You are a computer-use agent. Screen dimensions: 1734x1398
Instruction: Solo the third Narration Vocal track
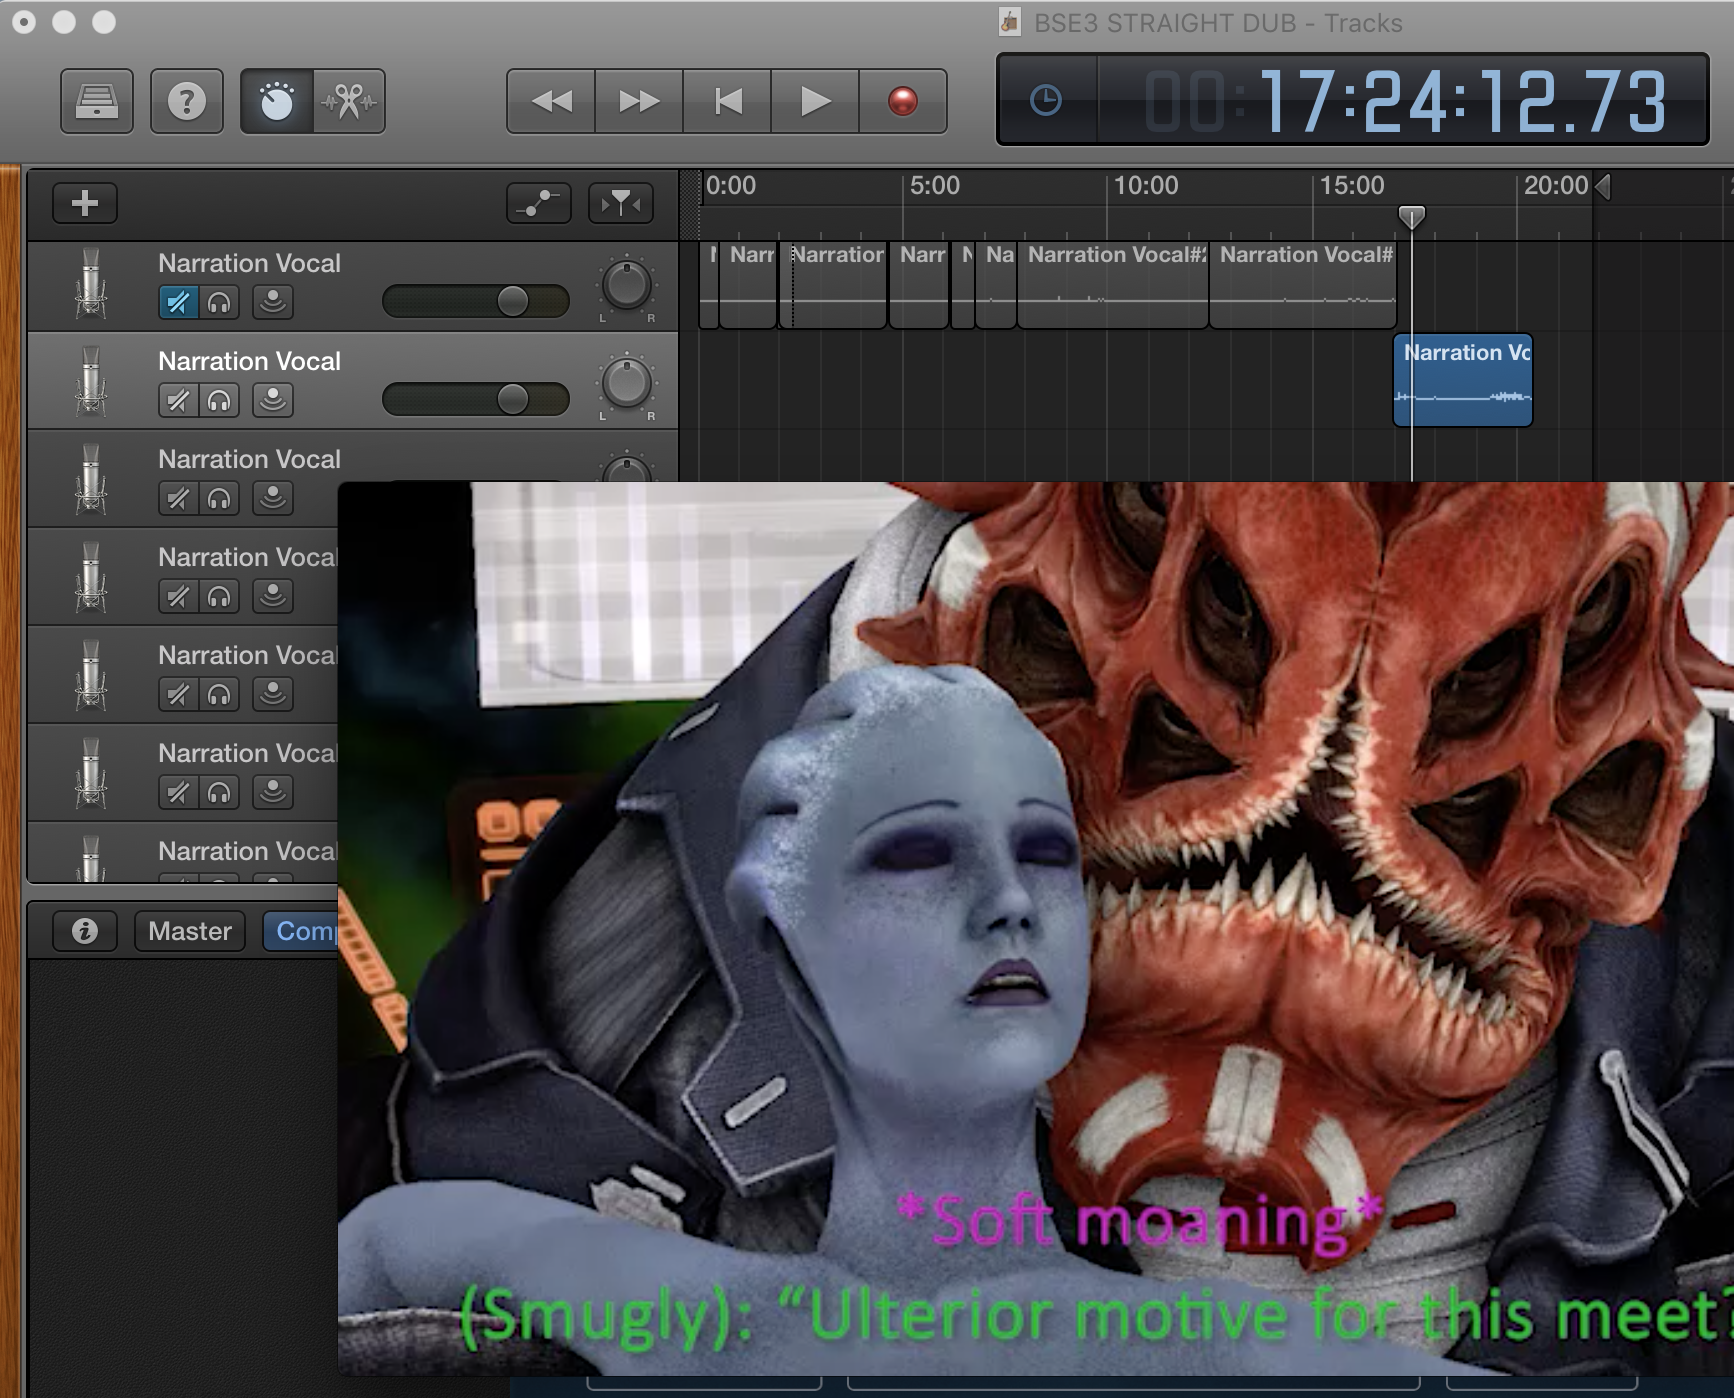pyautogui.click(x=219, y=498)
